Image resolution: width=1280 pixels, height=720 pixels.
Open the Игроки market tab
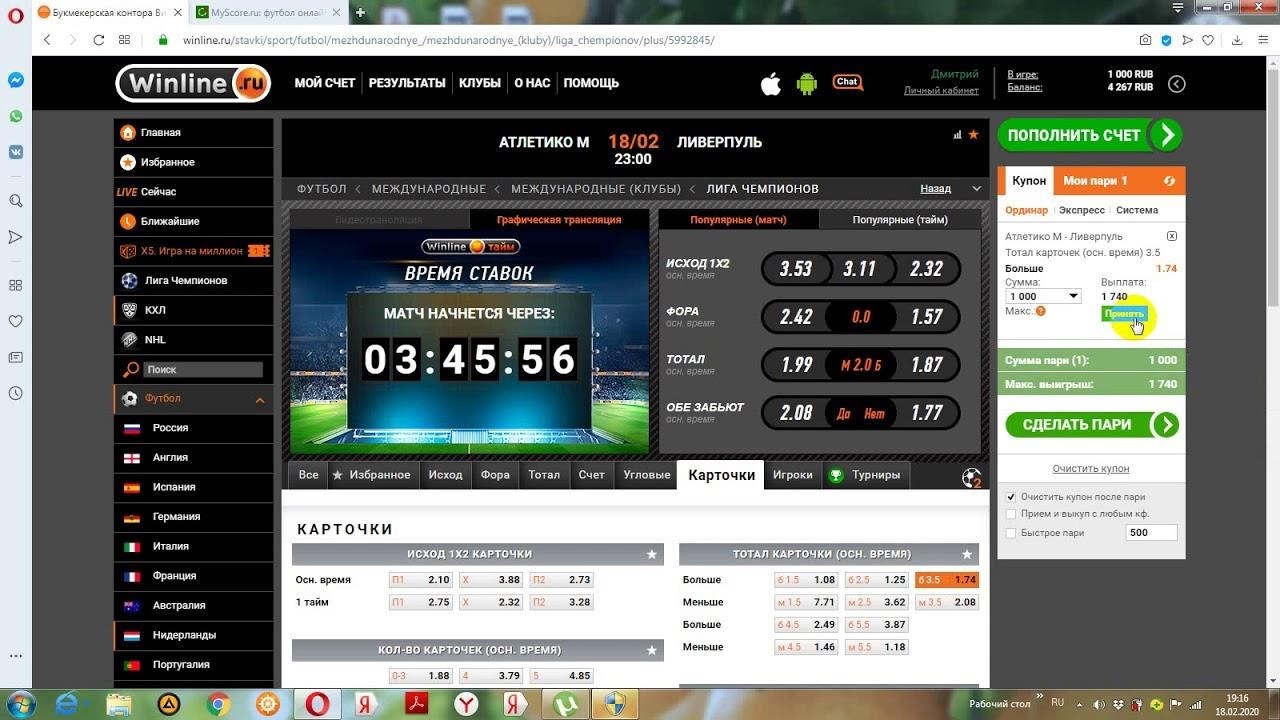pos(792,475)
